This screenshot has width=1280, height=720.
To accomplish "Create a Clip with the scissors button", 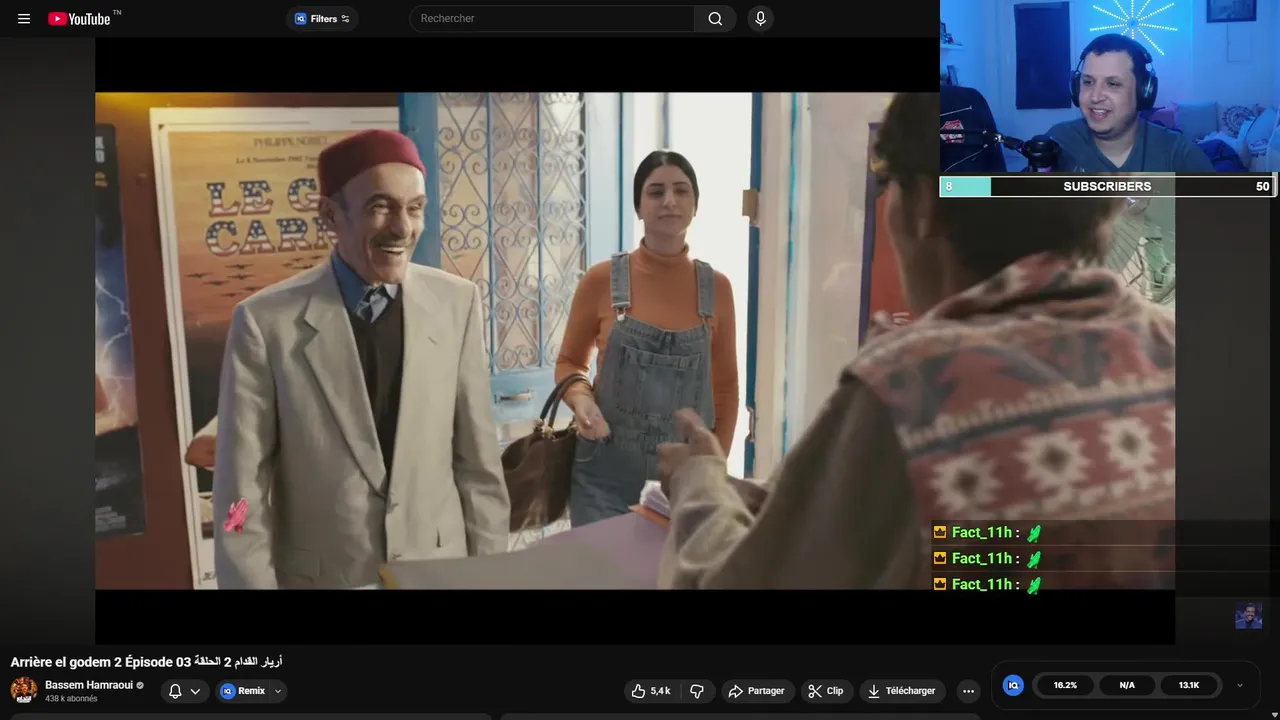I will 826,691.
